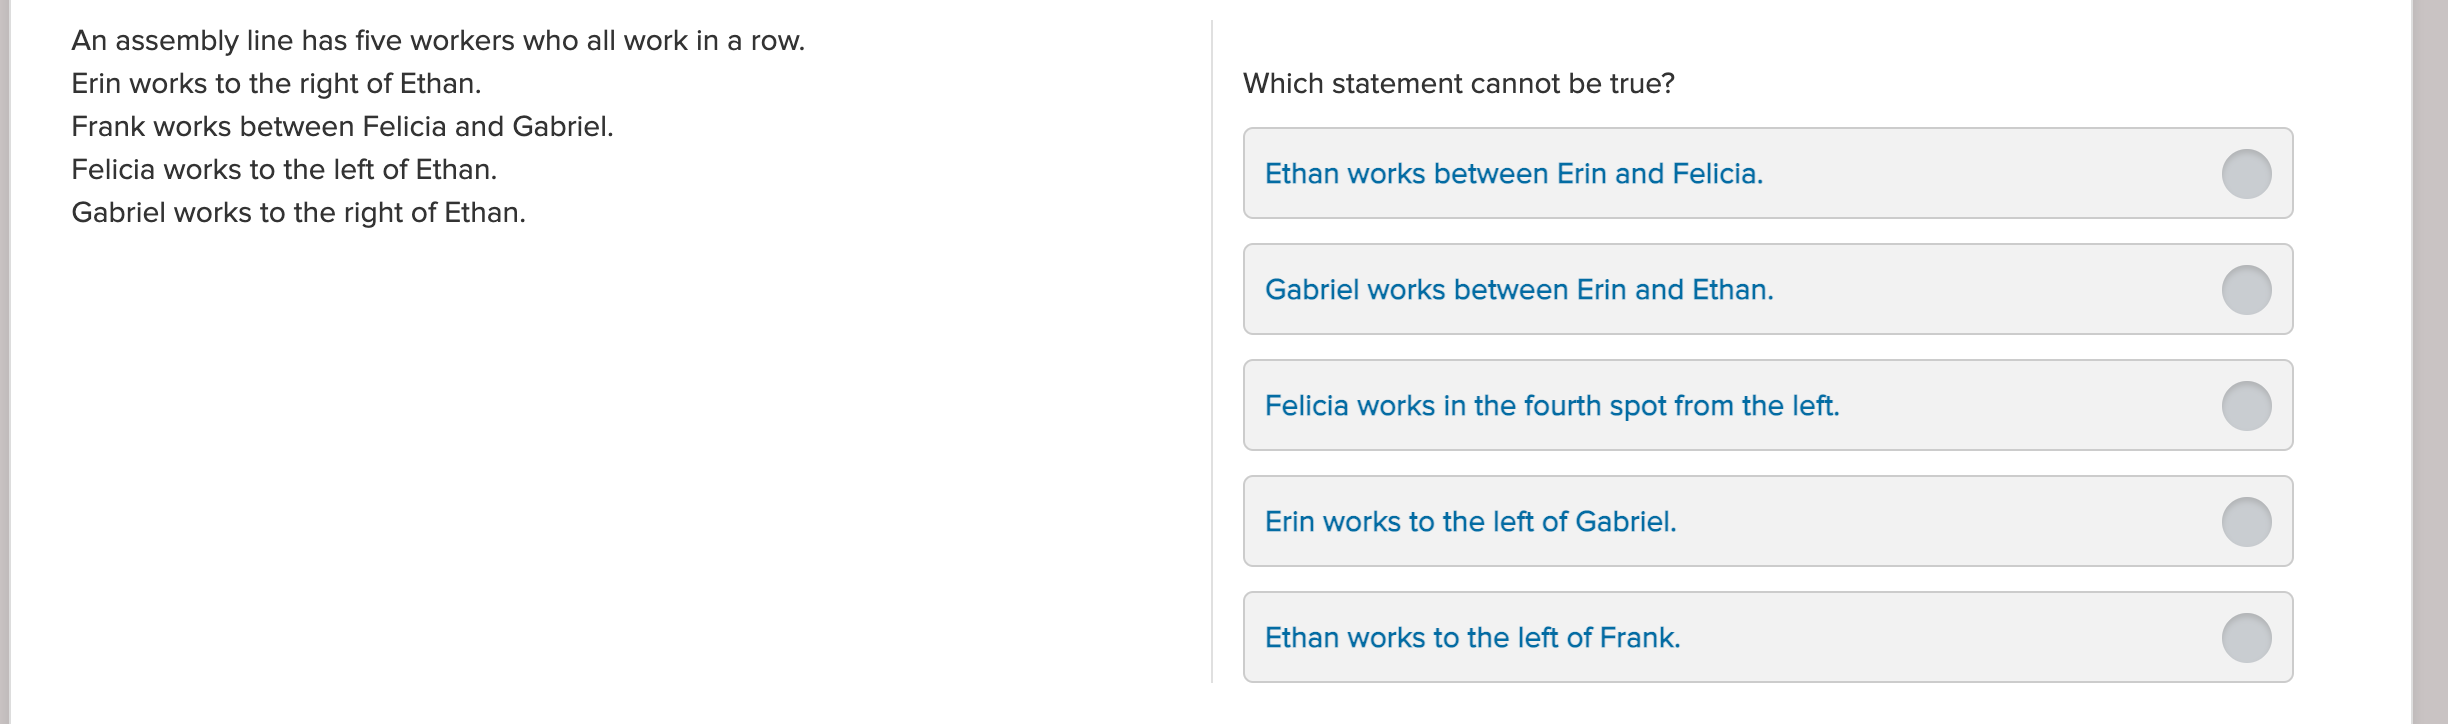
Task: Select radio for Felicia in fourth spot
Action: pyautogui.click(x=2246, y=406)
